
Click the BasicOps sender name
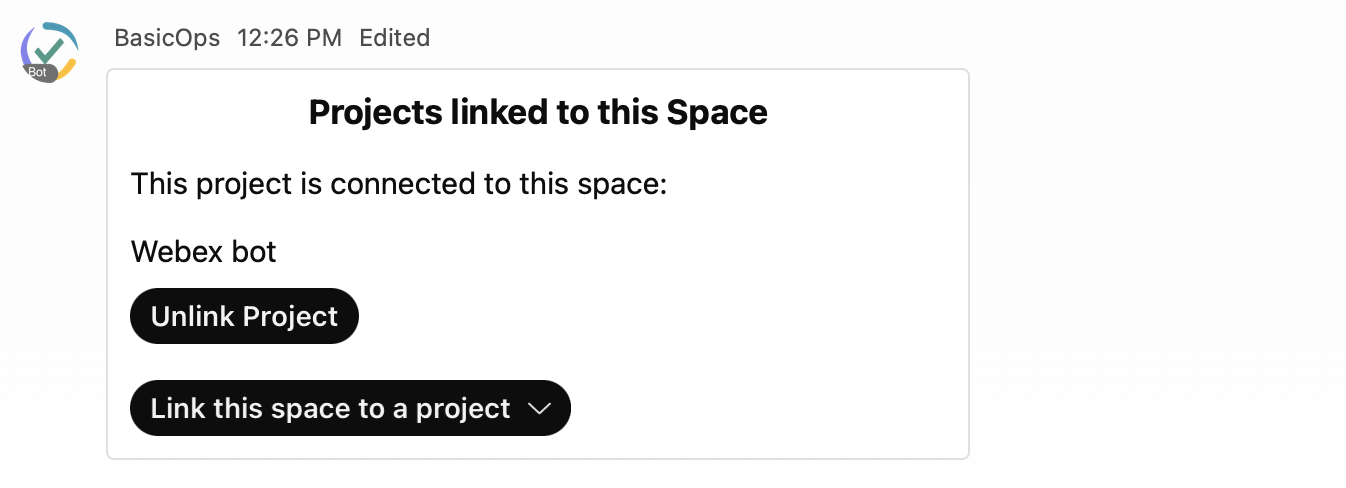pyautogui.click(x=167, y=38)
